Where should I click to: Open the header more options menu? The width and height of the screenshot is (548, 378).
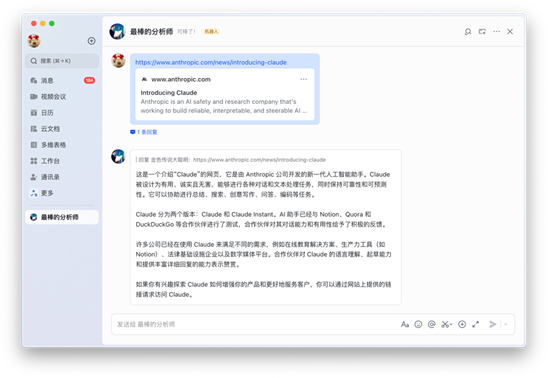click(x=497, y=32)
